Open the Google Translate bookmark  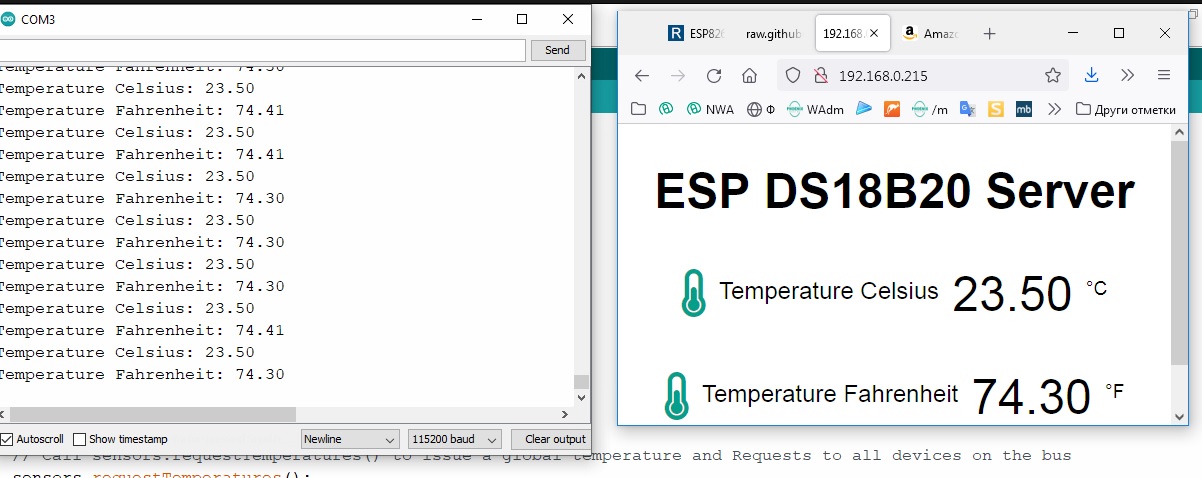(967, 109)
